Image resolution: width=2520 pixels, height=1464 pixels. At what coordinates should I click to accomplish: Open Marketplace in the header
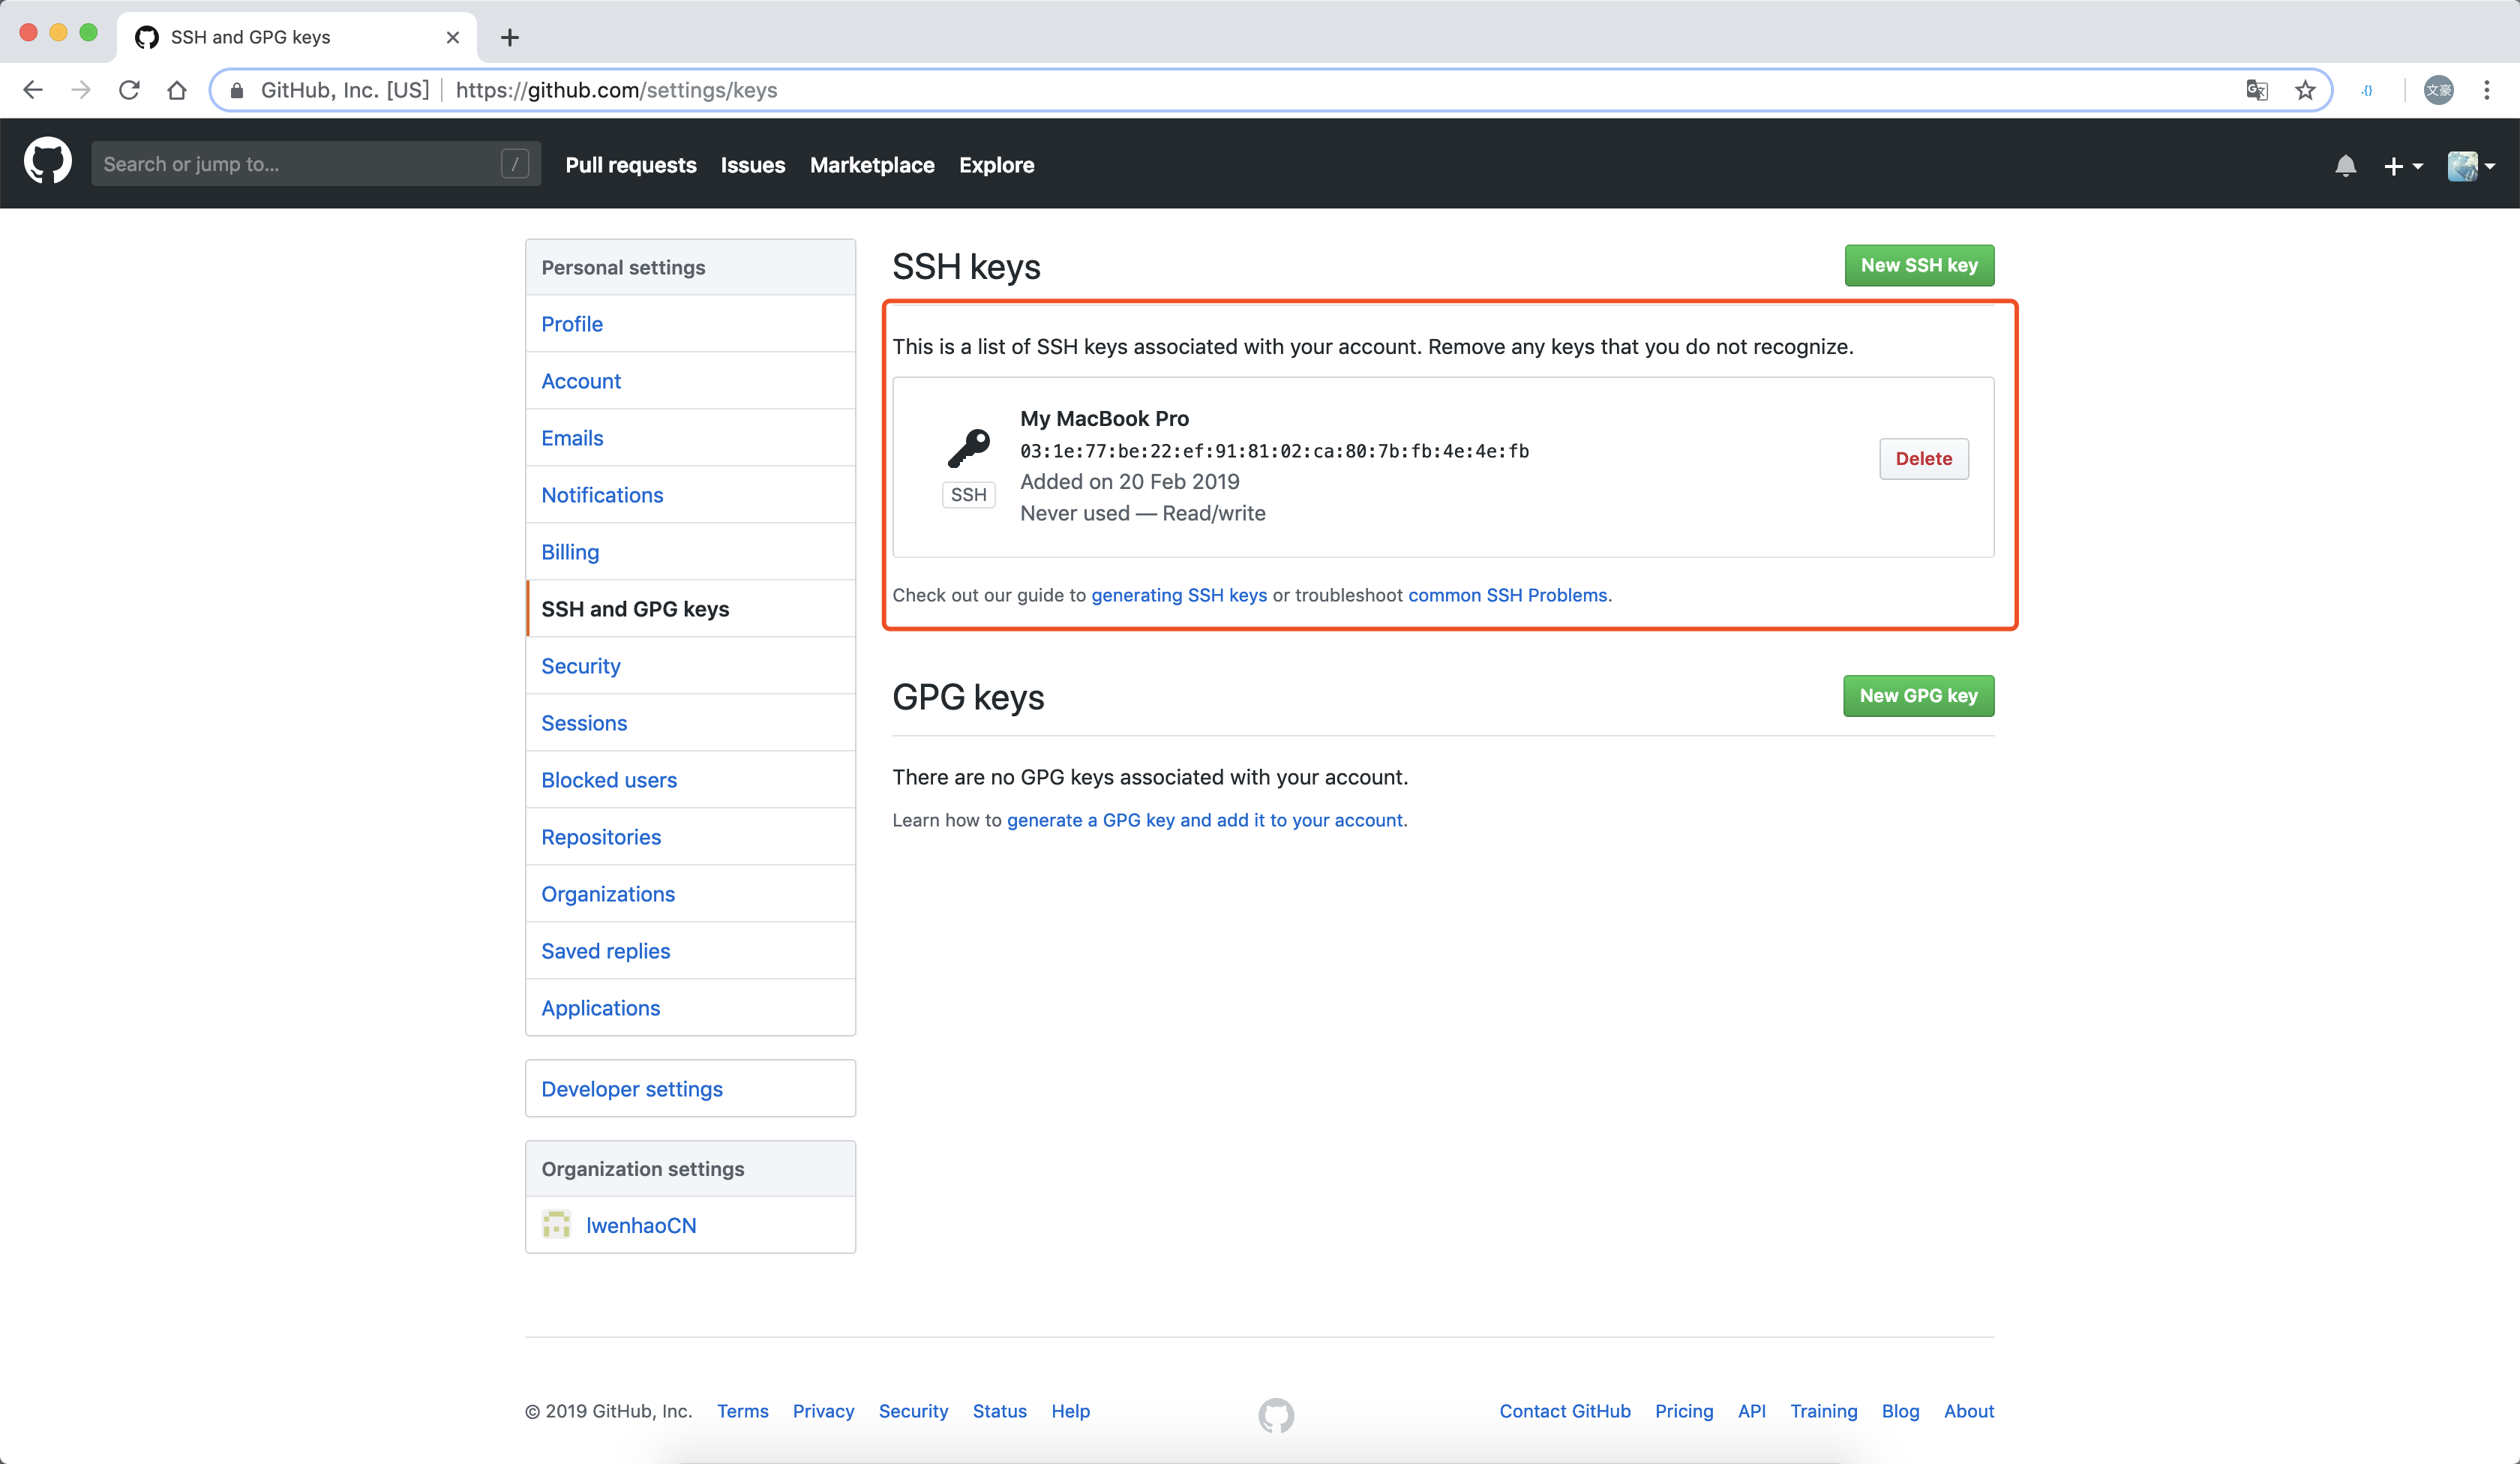click(x=872, y=165)
